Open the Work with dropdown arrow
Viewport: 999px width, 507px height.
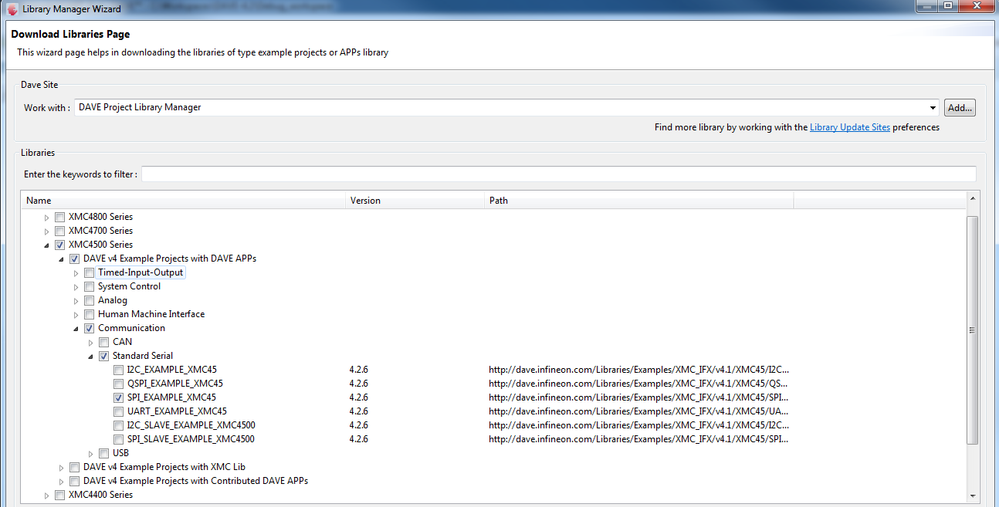(933, 108)
